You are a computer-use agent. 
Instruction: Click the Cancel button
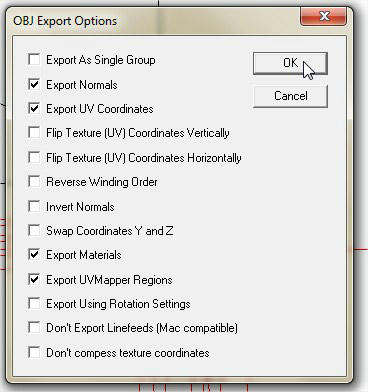coord(290,96)
